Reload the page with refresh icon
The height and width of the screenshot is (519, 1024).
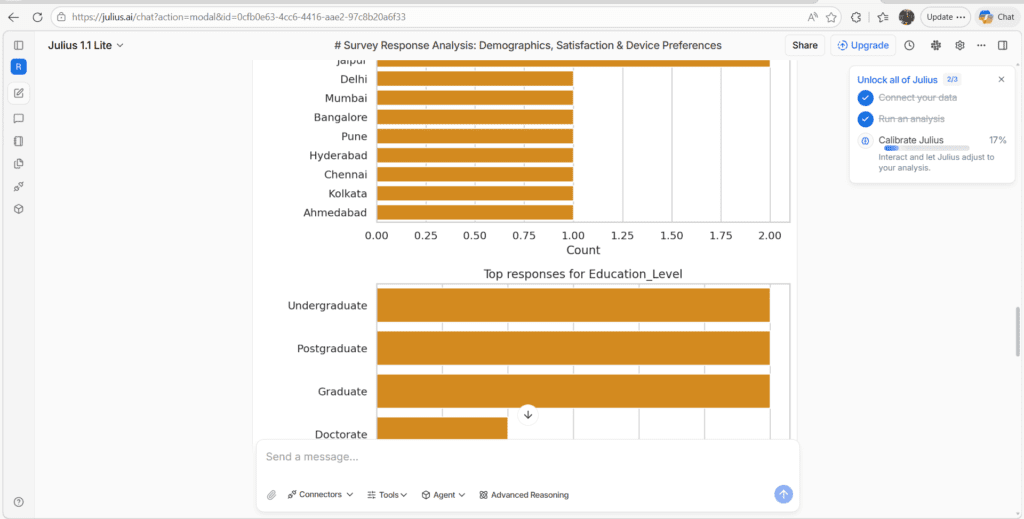click(37, 17)
